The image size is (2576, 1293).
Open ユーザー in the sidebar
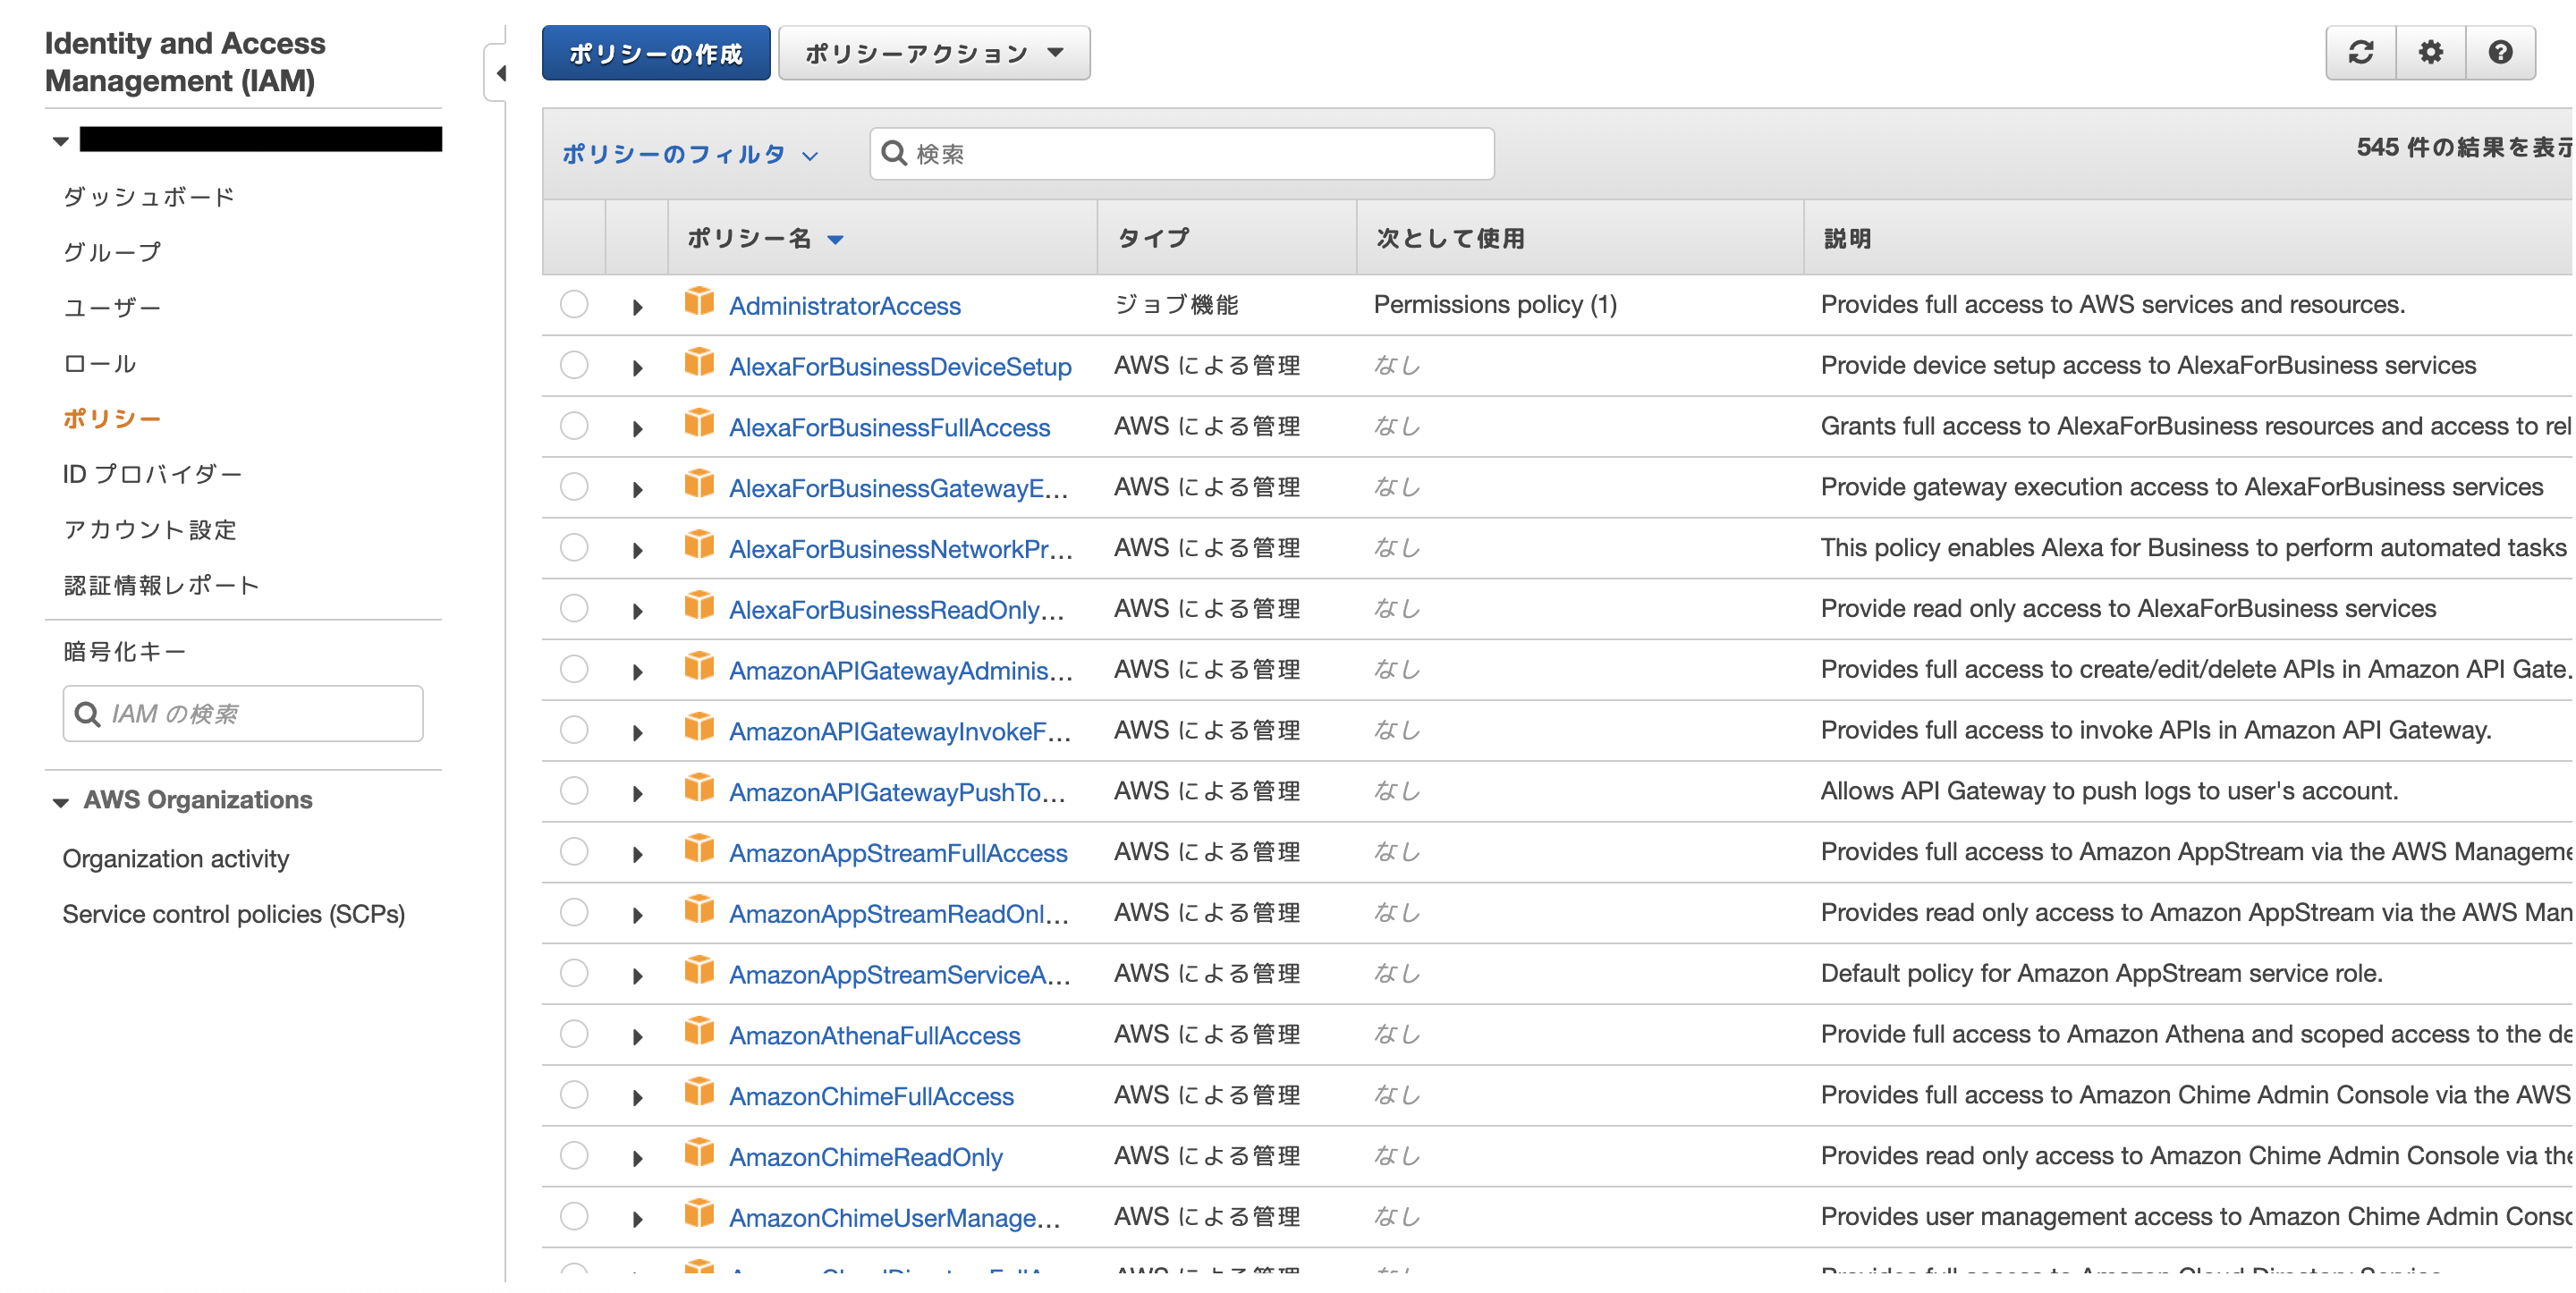(x=112, y=307)
